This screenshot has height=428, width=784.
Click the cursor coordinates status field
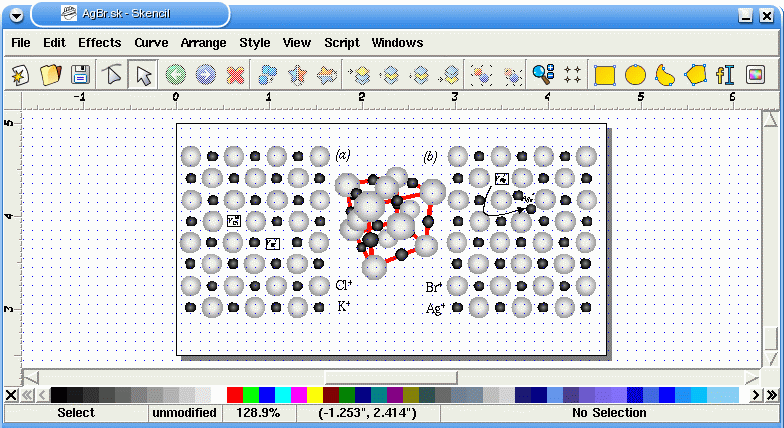pos(368,413)
